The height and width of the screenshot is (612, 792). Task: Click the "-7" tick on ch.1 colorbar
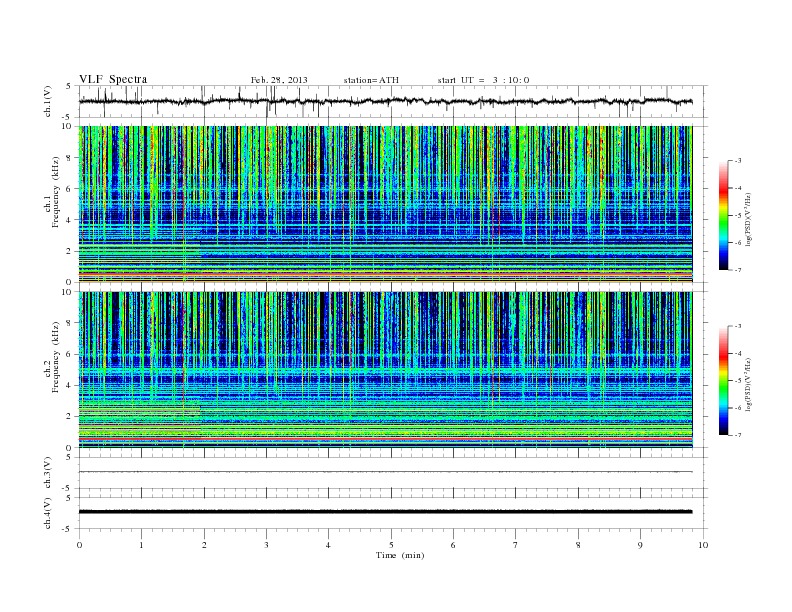[x=738, y=270]
